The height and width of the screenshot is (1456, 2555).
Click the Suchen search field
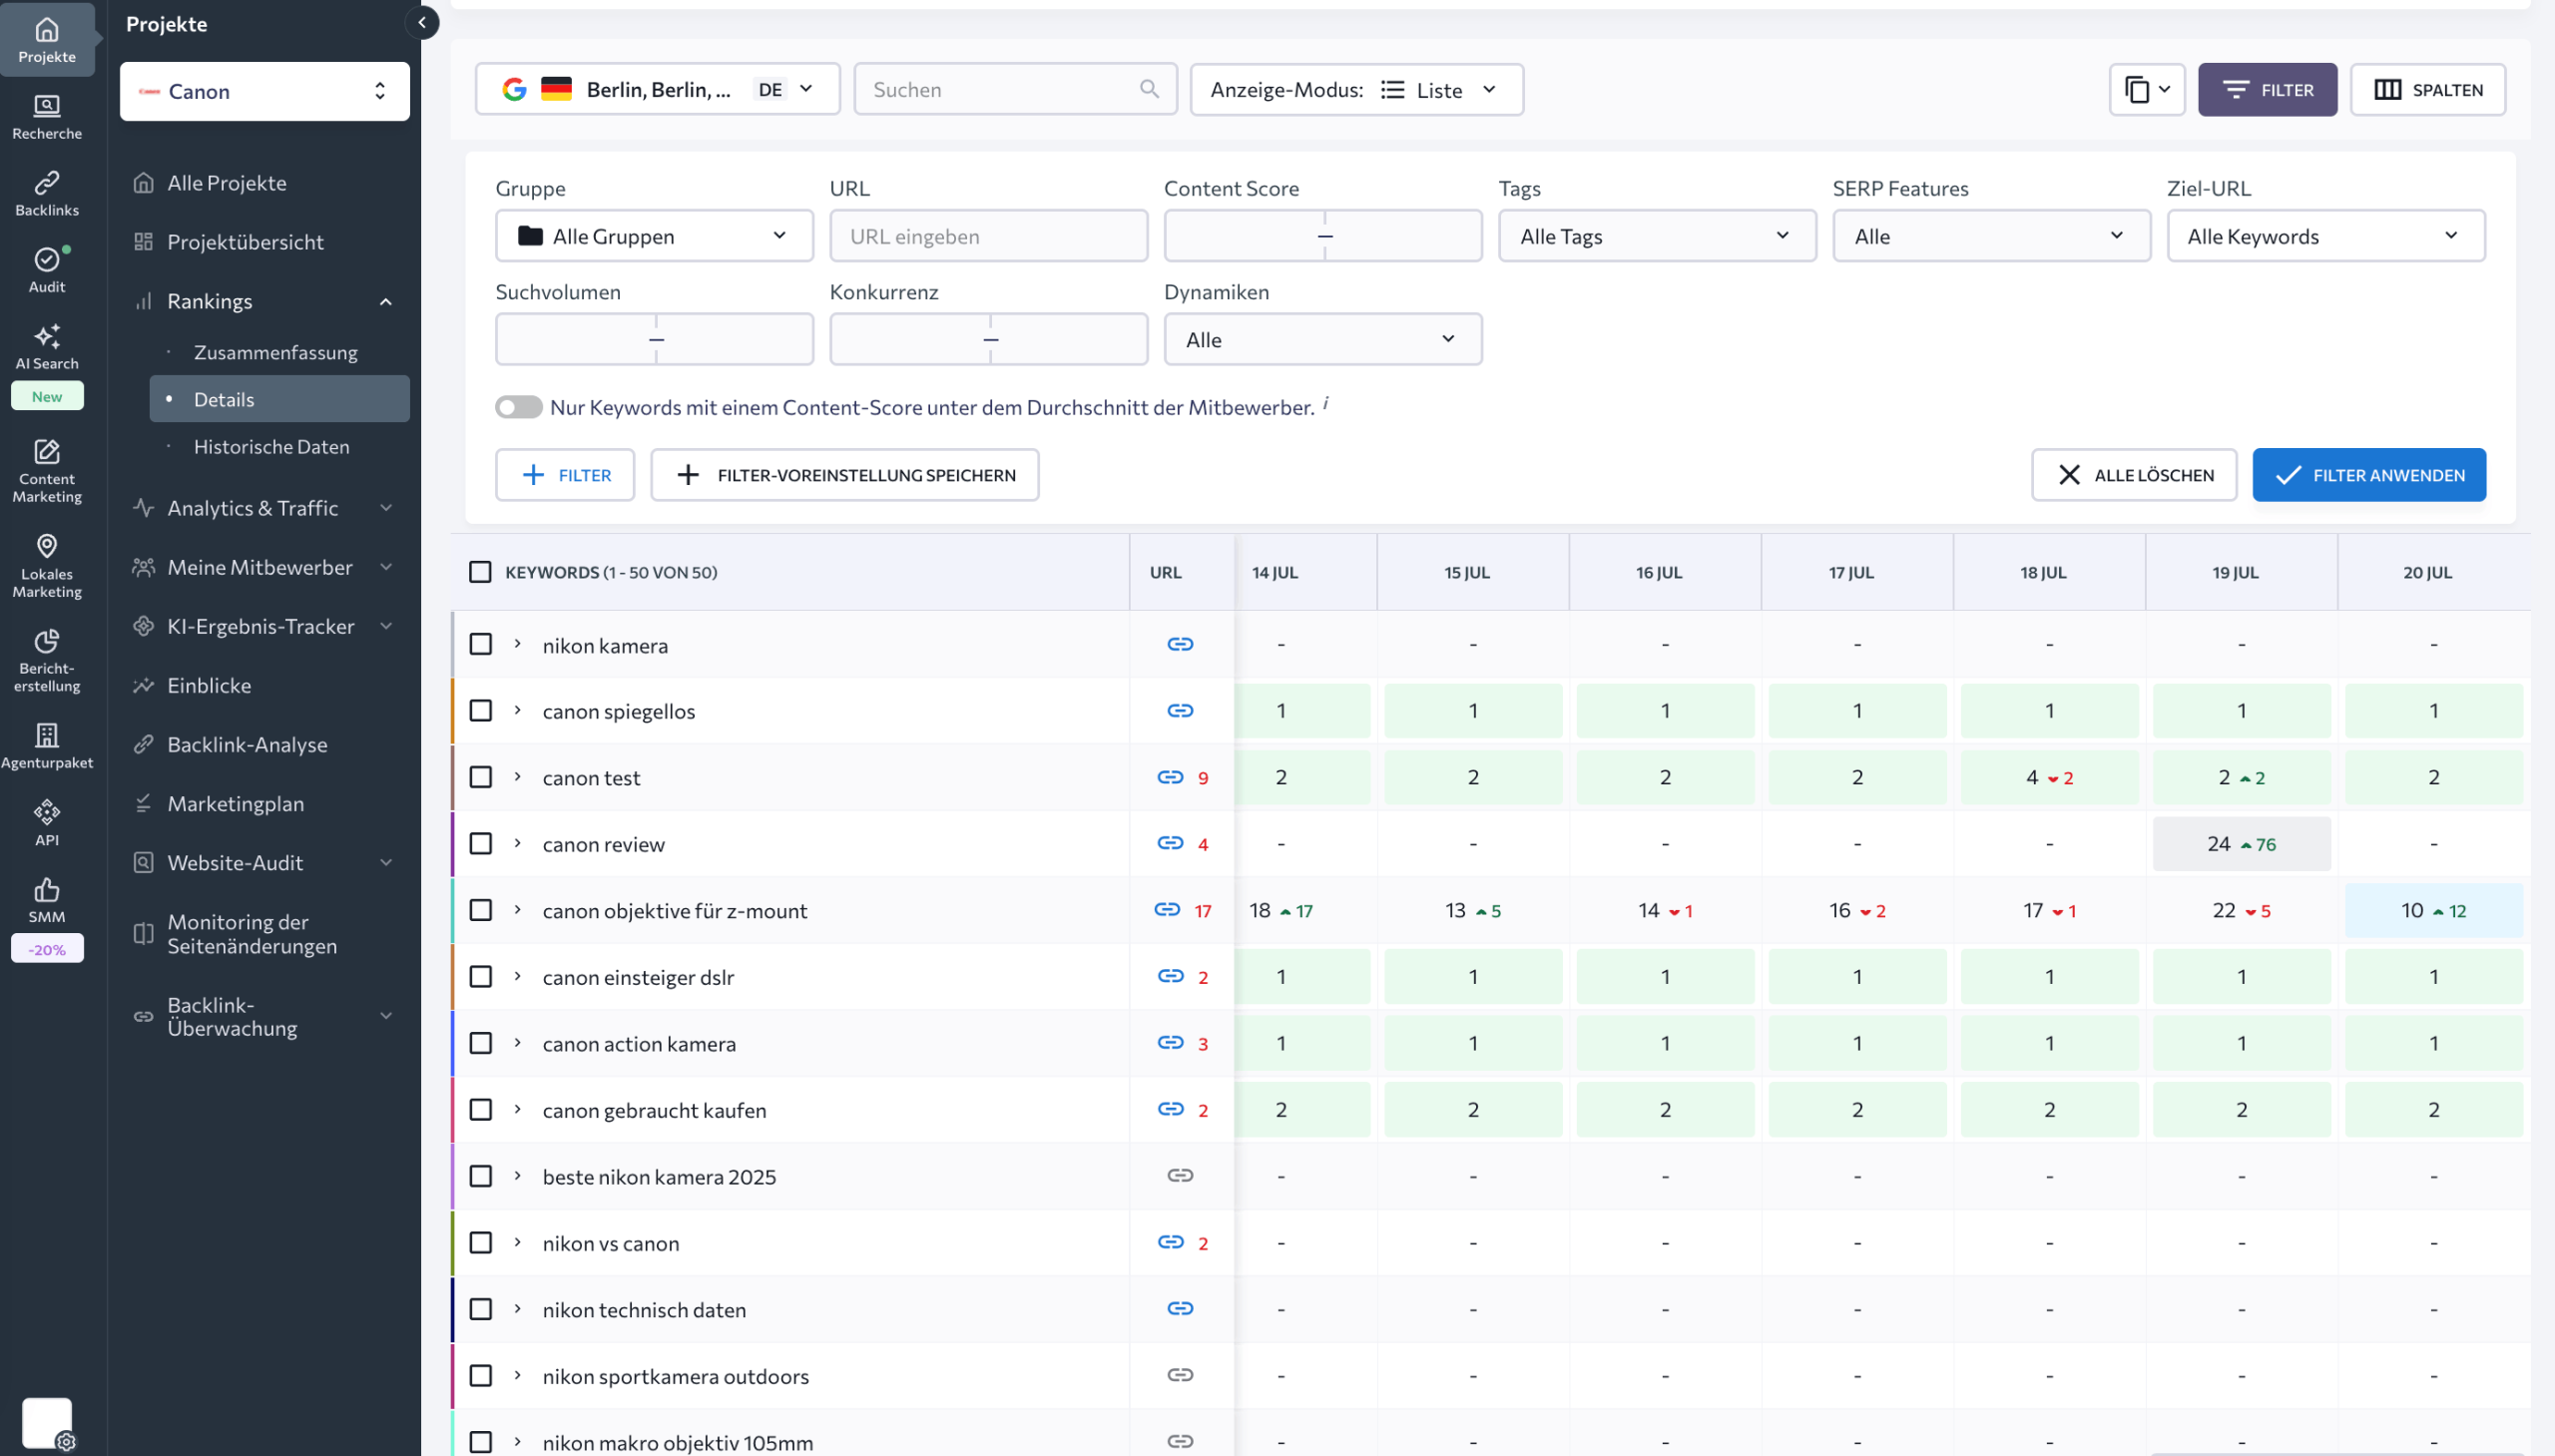(x=1015, y=89)
